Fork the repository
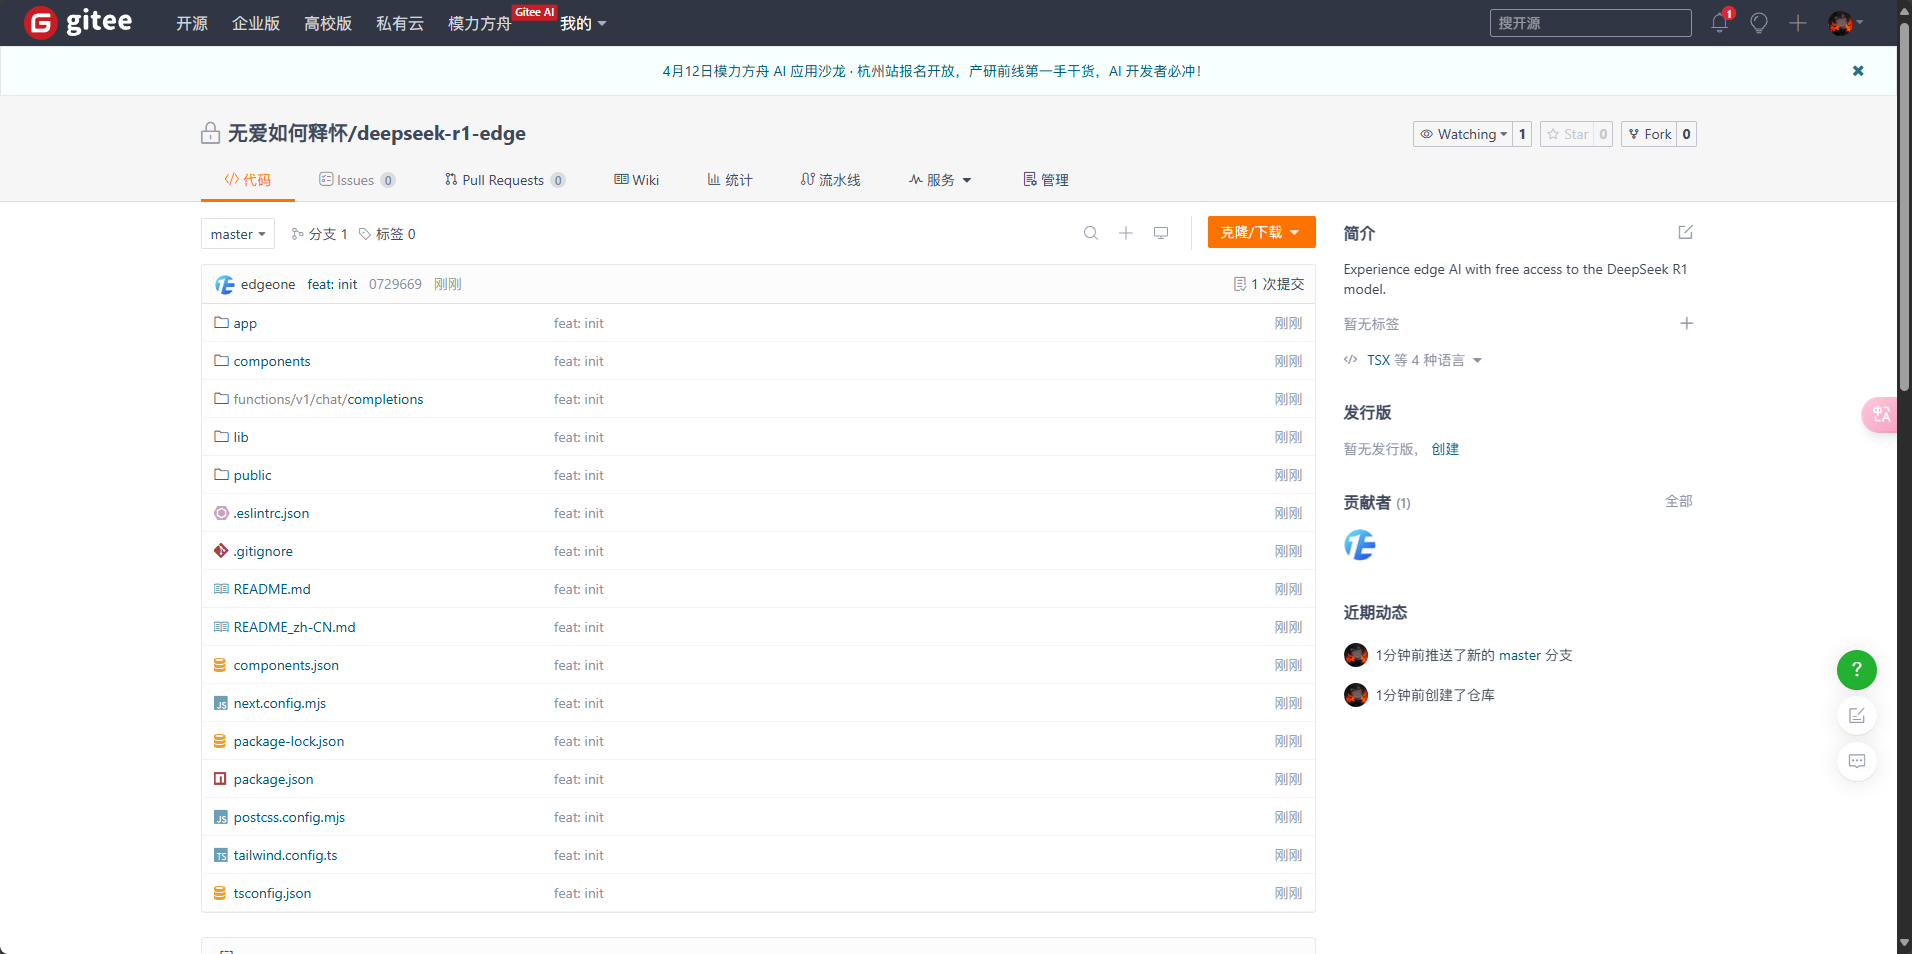 1650,134
